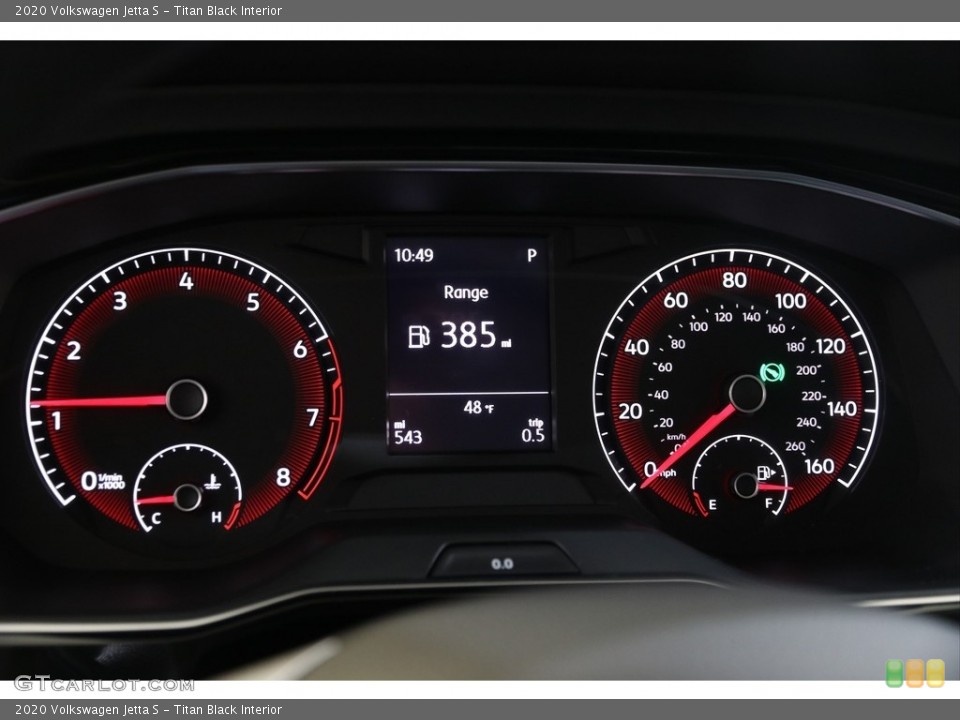Click the F mark on the fuel gauge
The width and height of the screenshot is (960, 720).
[x=768, y=503]
